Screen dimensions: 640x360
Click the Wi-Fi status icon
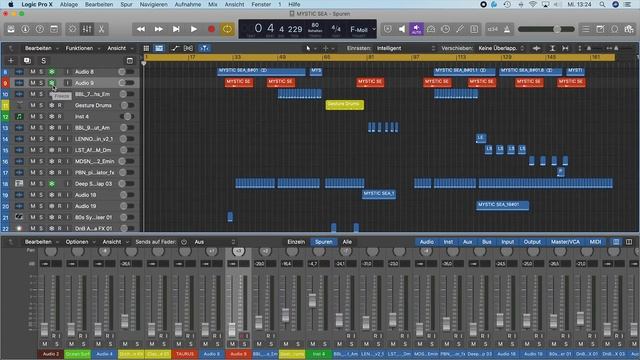[x=533, y=4]
